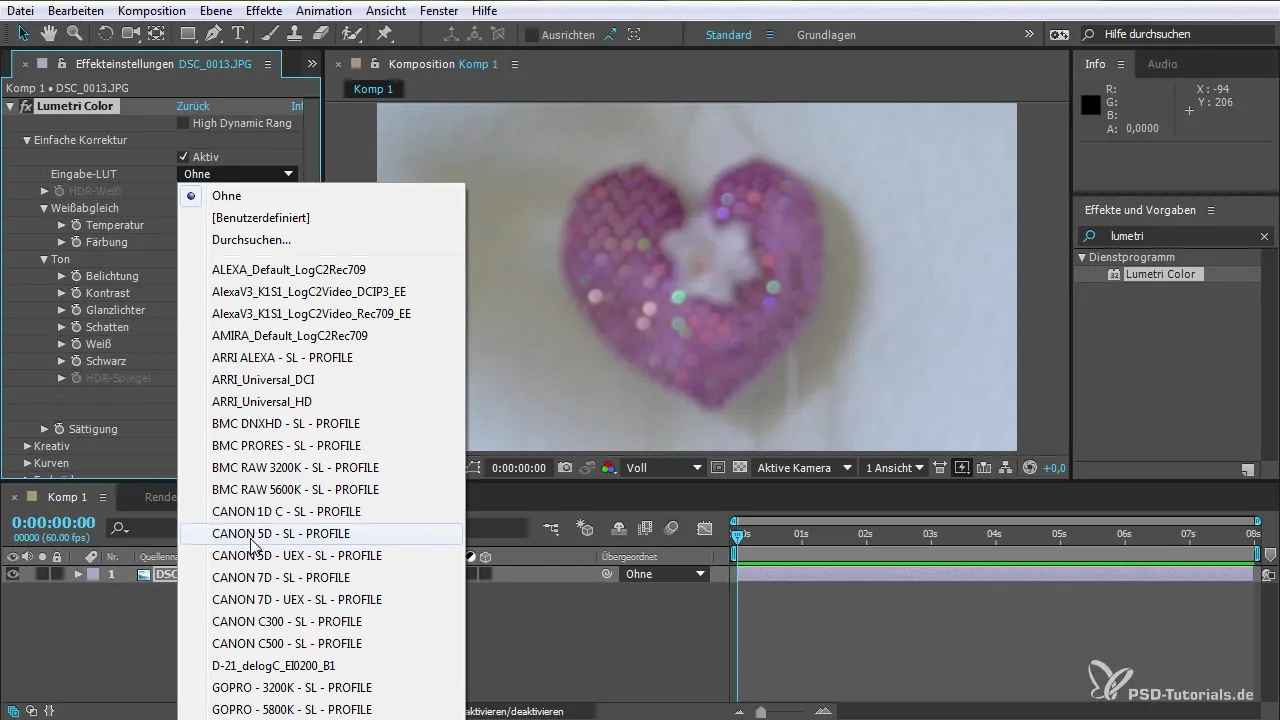
Task: Select the Selection arrow tool
Action: (x=24, y=34)
